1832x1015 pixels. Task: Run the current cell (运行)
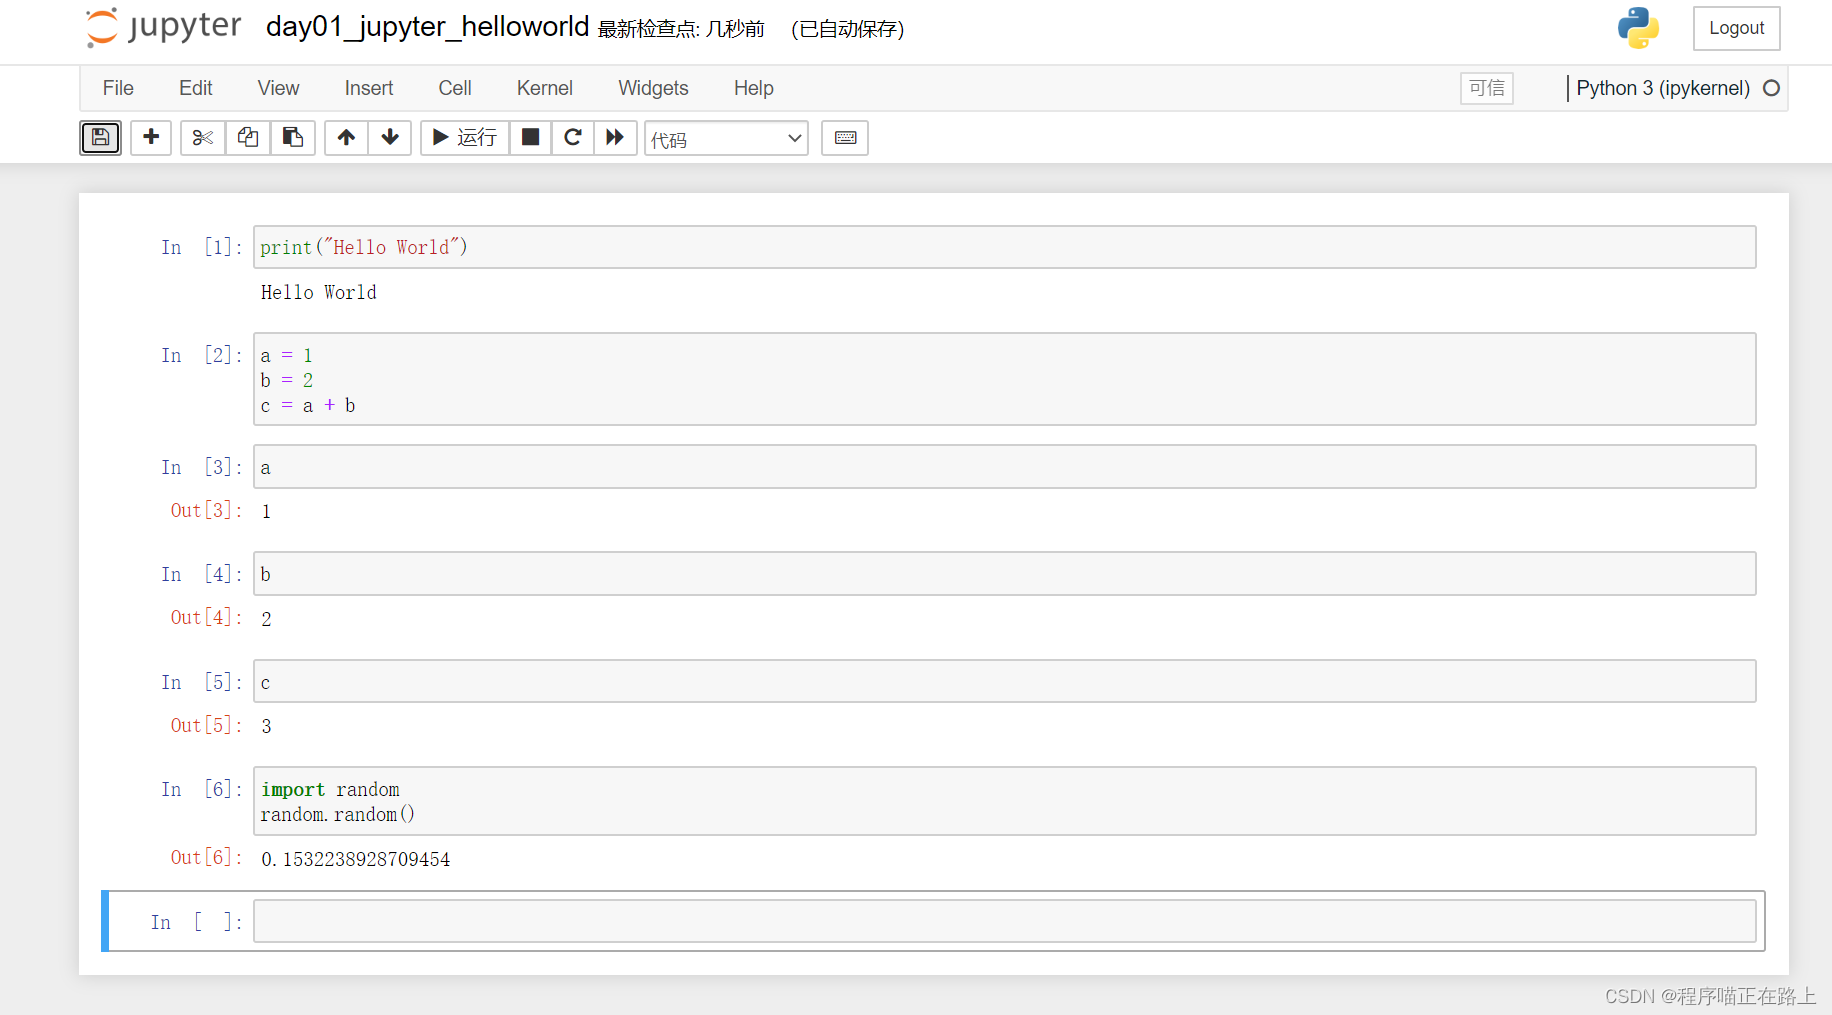tap(465, 138)
